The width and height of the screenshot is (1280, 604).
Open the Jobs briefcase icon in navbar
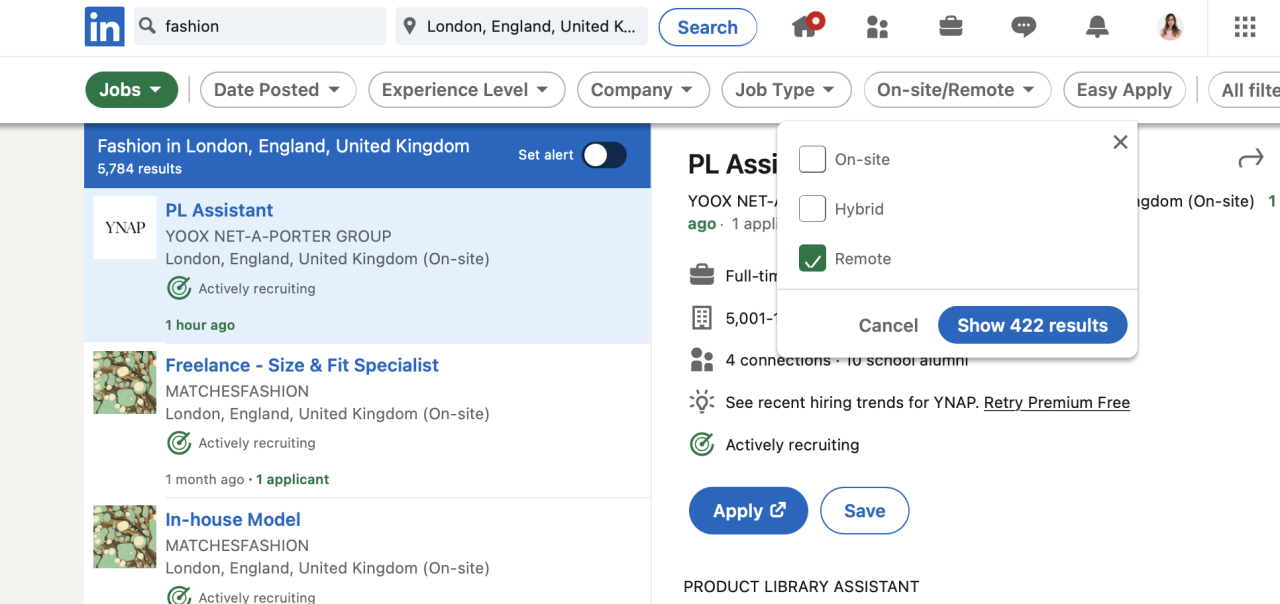coord(951,27)
